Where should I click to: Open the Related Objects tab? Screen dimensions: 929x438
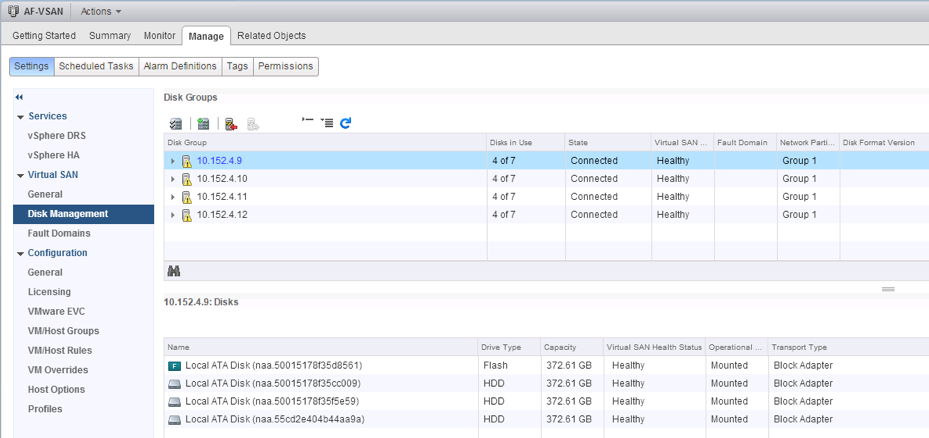[271, 36]
